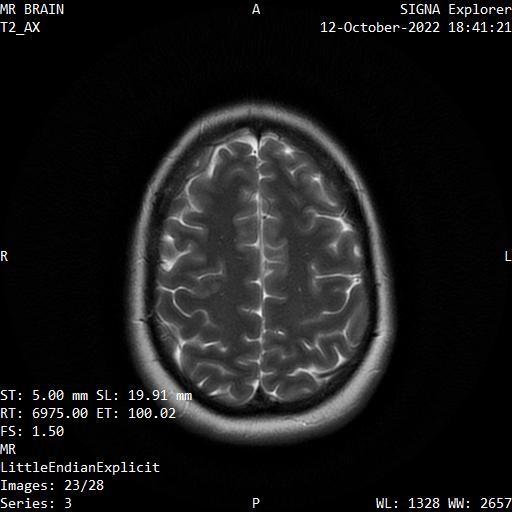Click the posterior 'P' orientation marker
Image resolution: width=512 pixels, height=512 pixels.
[256, 503]
